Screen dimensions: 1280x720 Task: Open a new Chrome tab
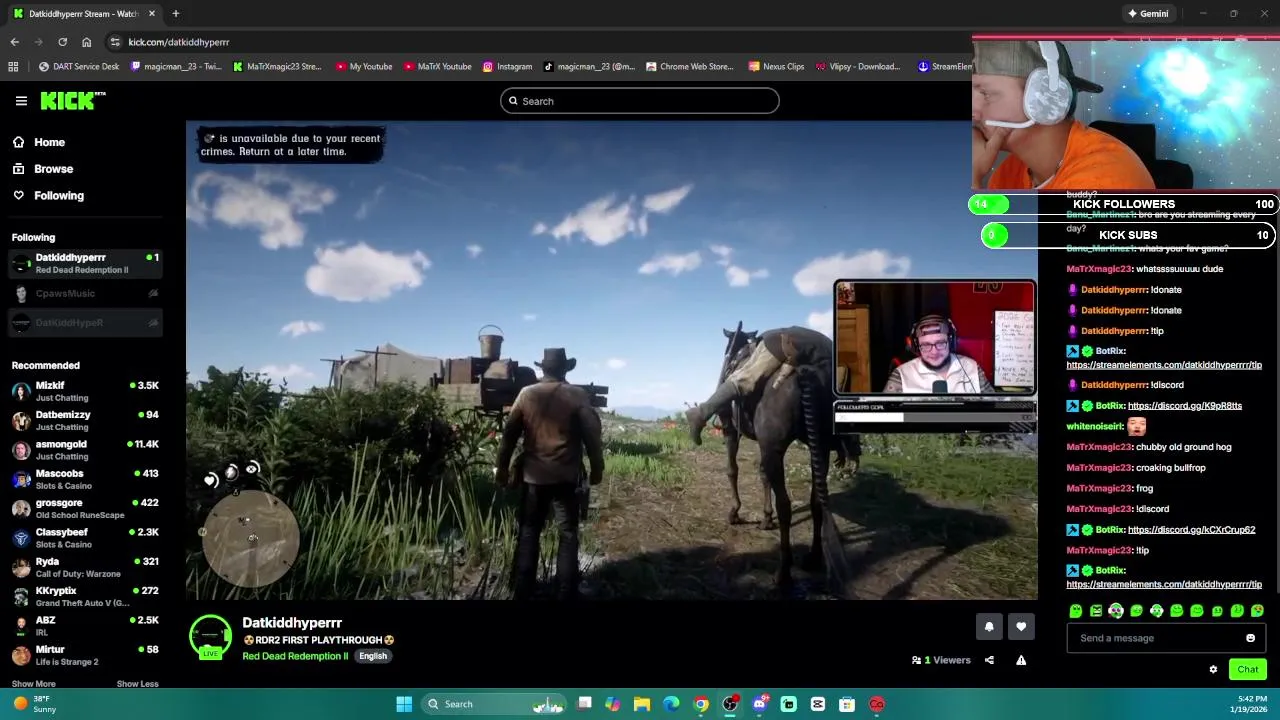pyautogui.click(x=175, y=14)
